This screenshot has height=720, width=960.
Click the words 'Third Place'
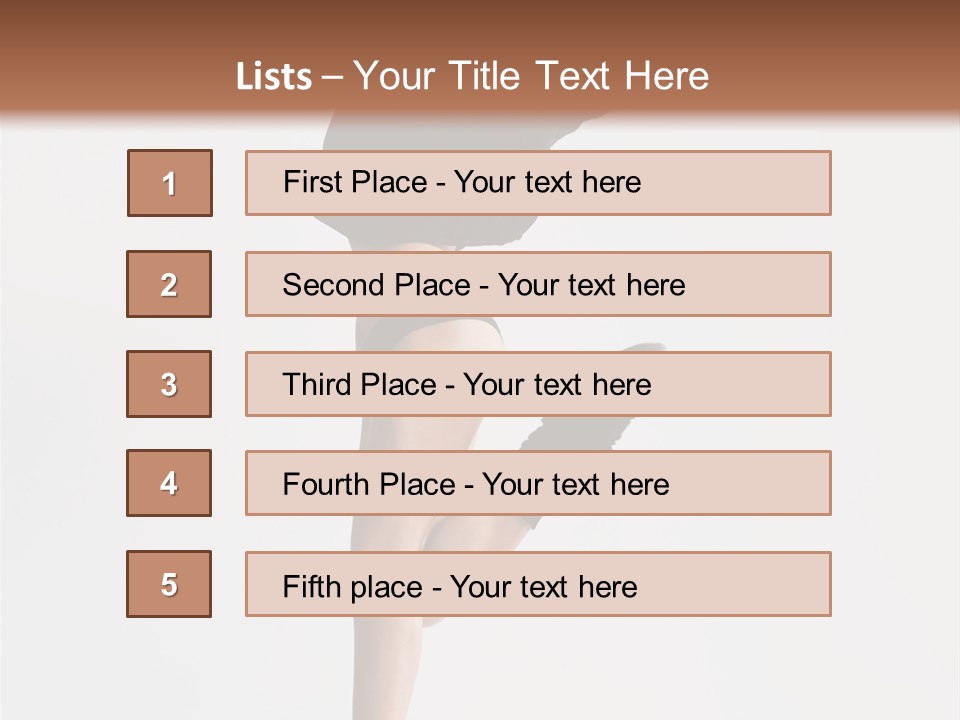pyautogui.click(x=359, y=384)
